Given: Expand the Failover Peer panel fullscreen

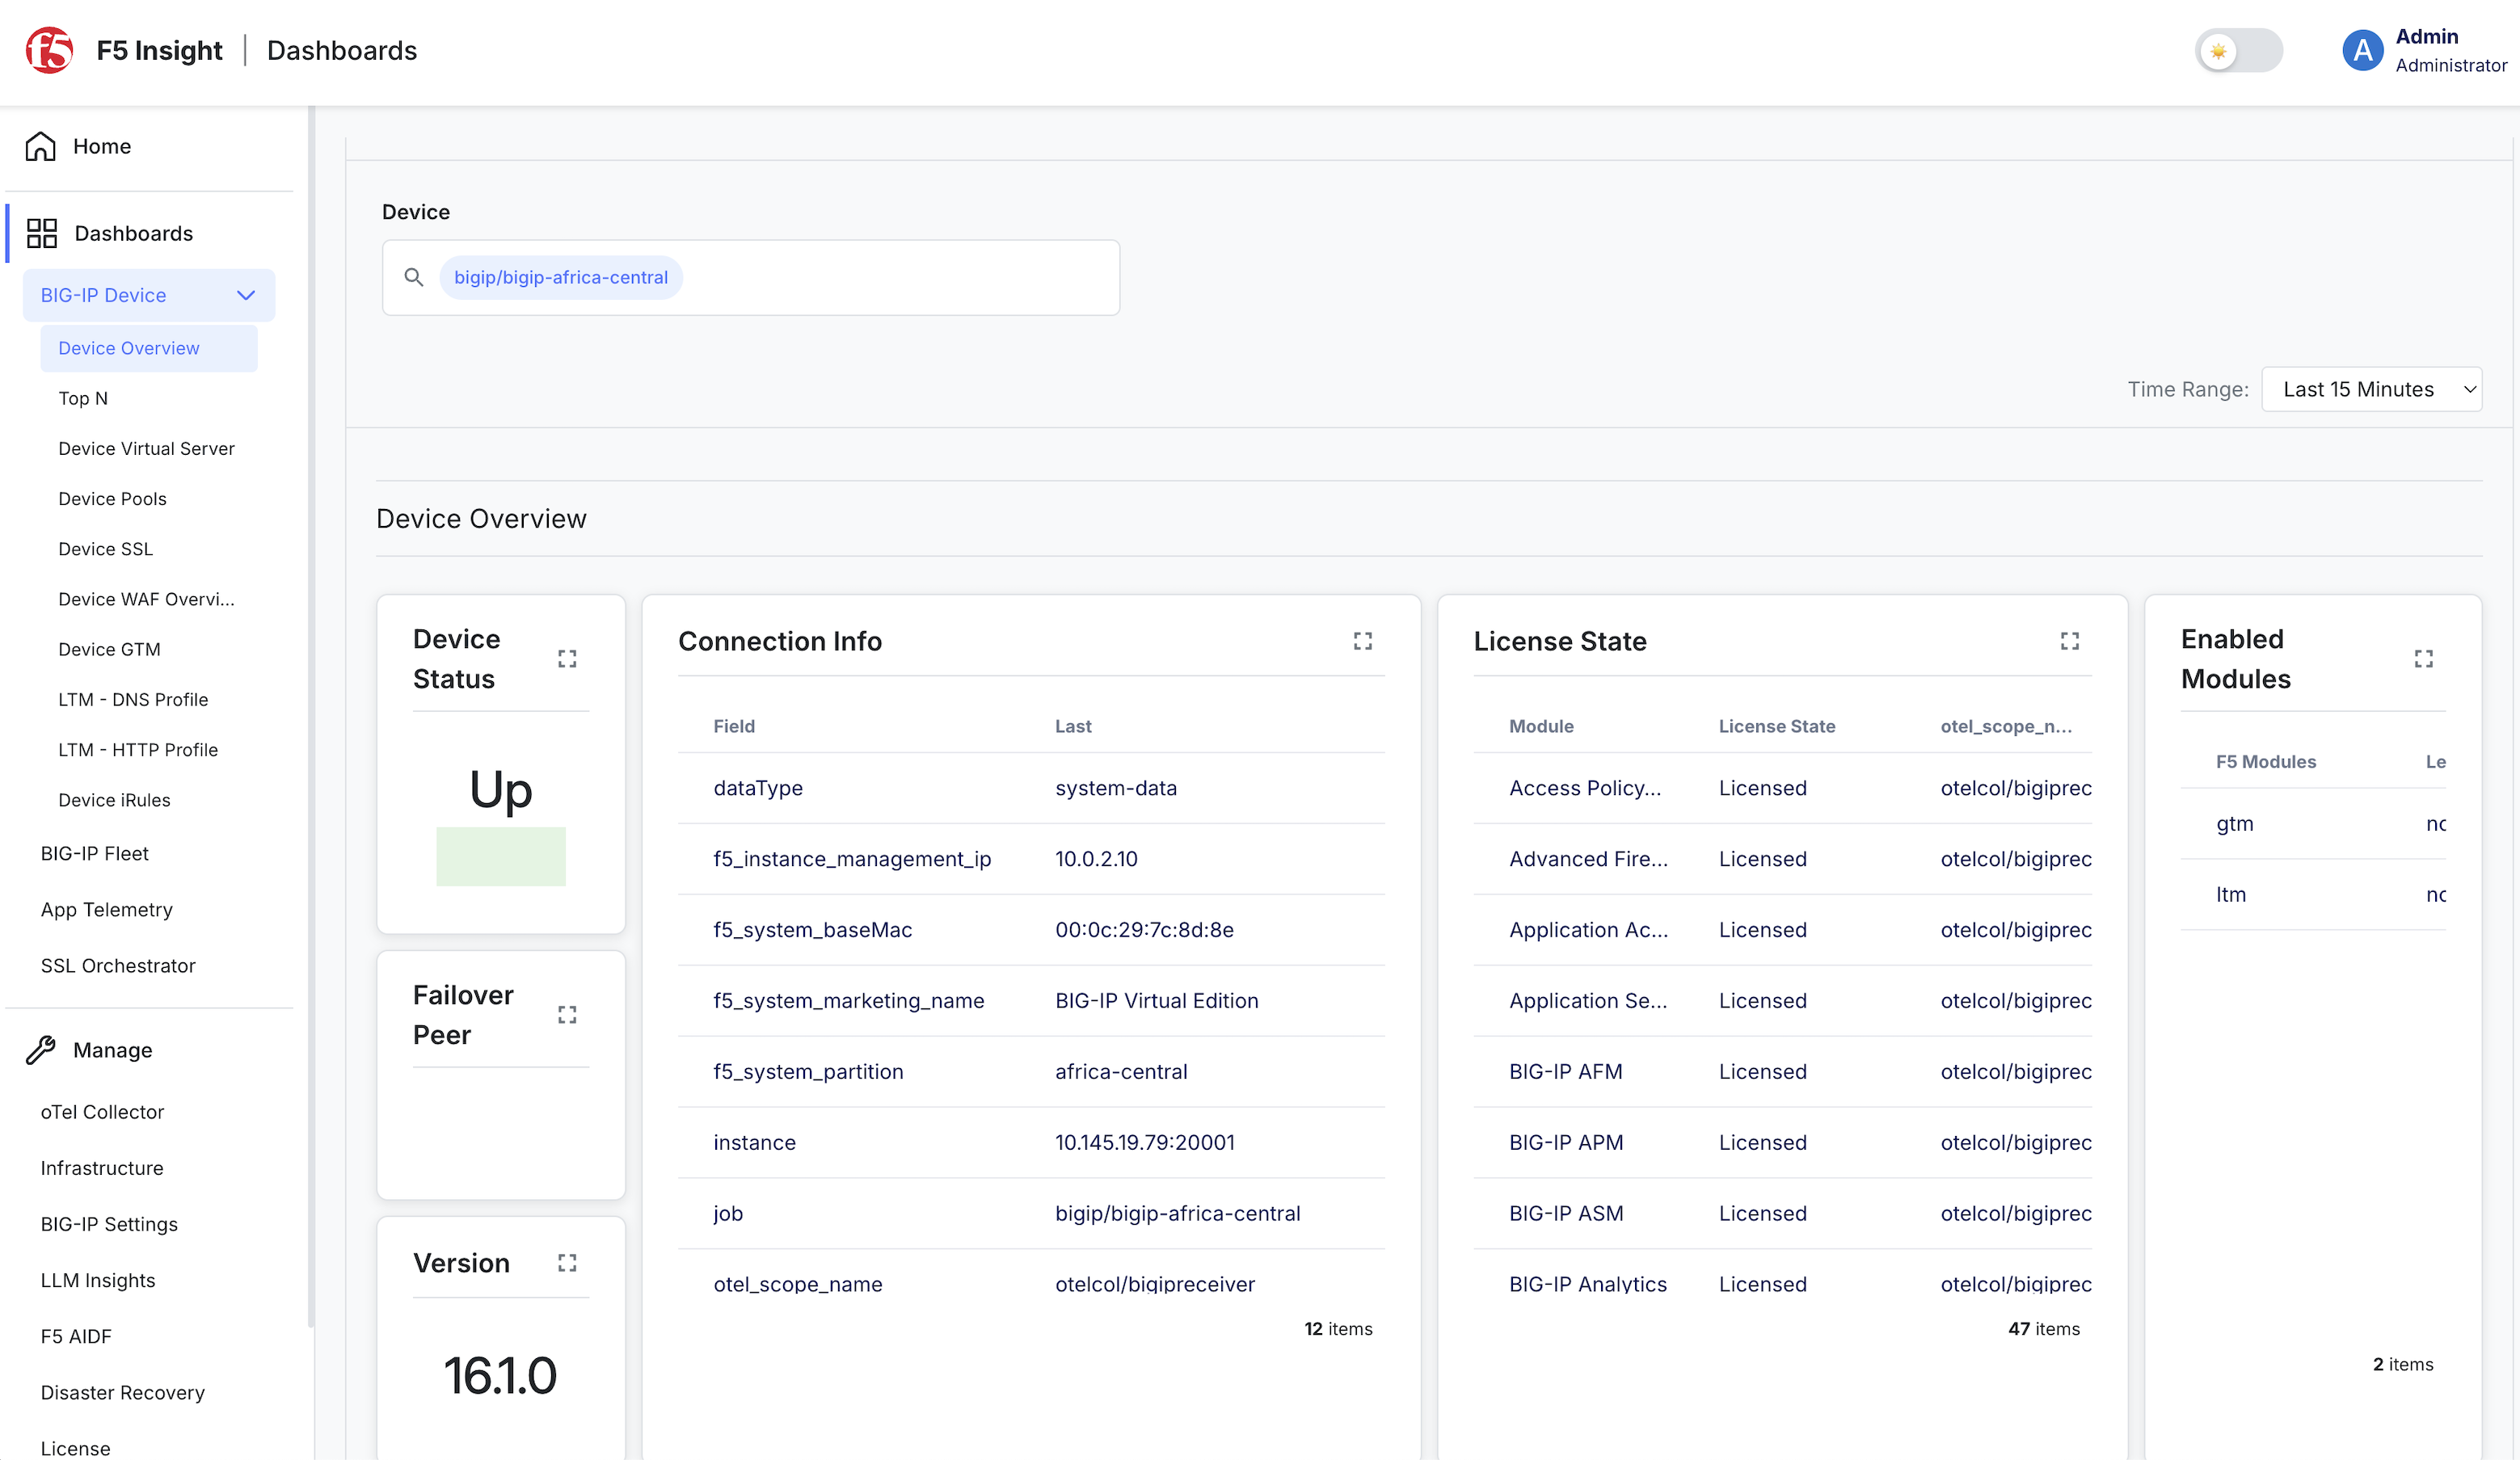Looking at the screenshot, I should click(x=567, y=1015).
